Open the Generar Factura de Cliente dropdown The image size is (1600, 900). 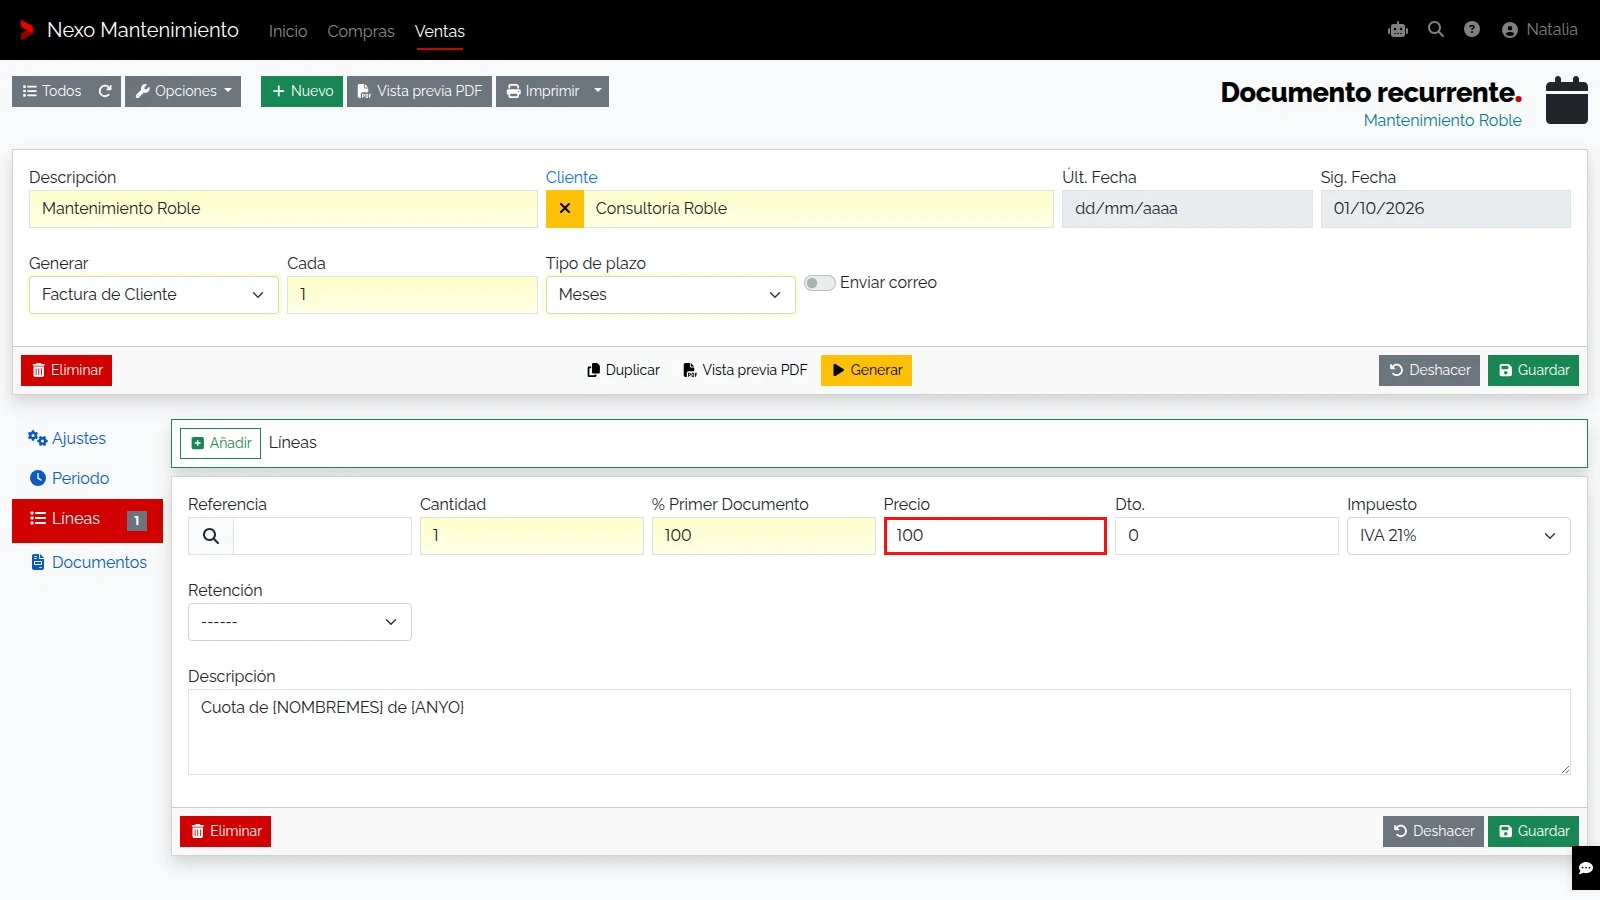point(154,295)
